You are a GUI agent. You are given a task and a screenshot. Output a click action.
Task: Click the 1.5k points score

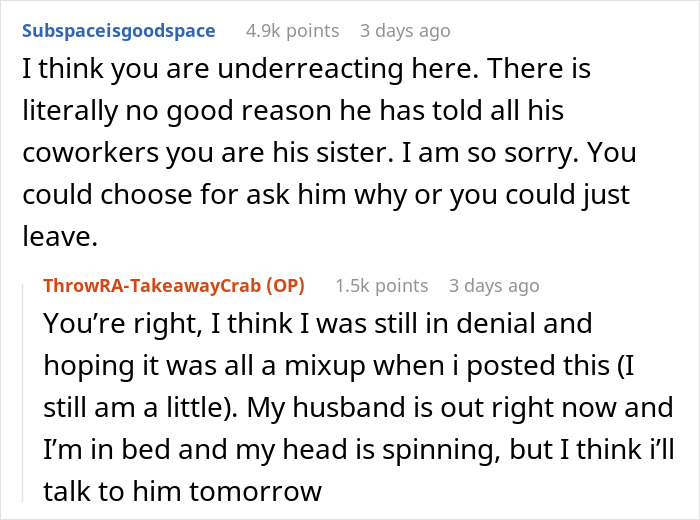(382, 286)
